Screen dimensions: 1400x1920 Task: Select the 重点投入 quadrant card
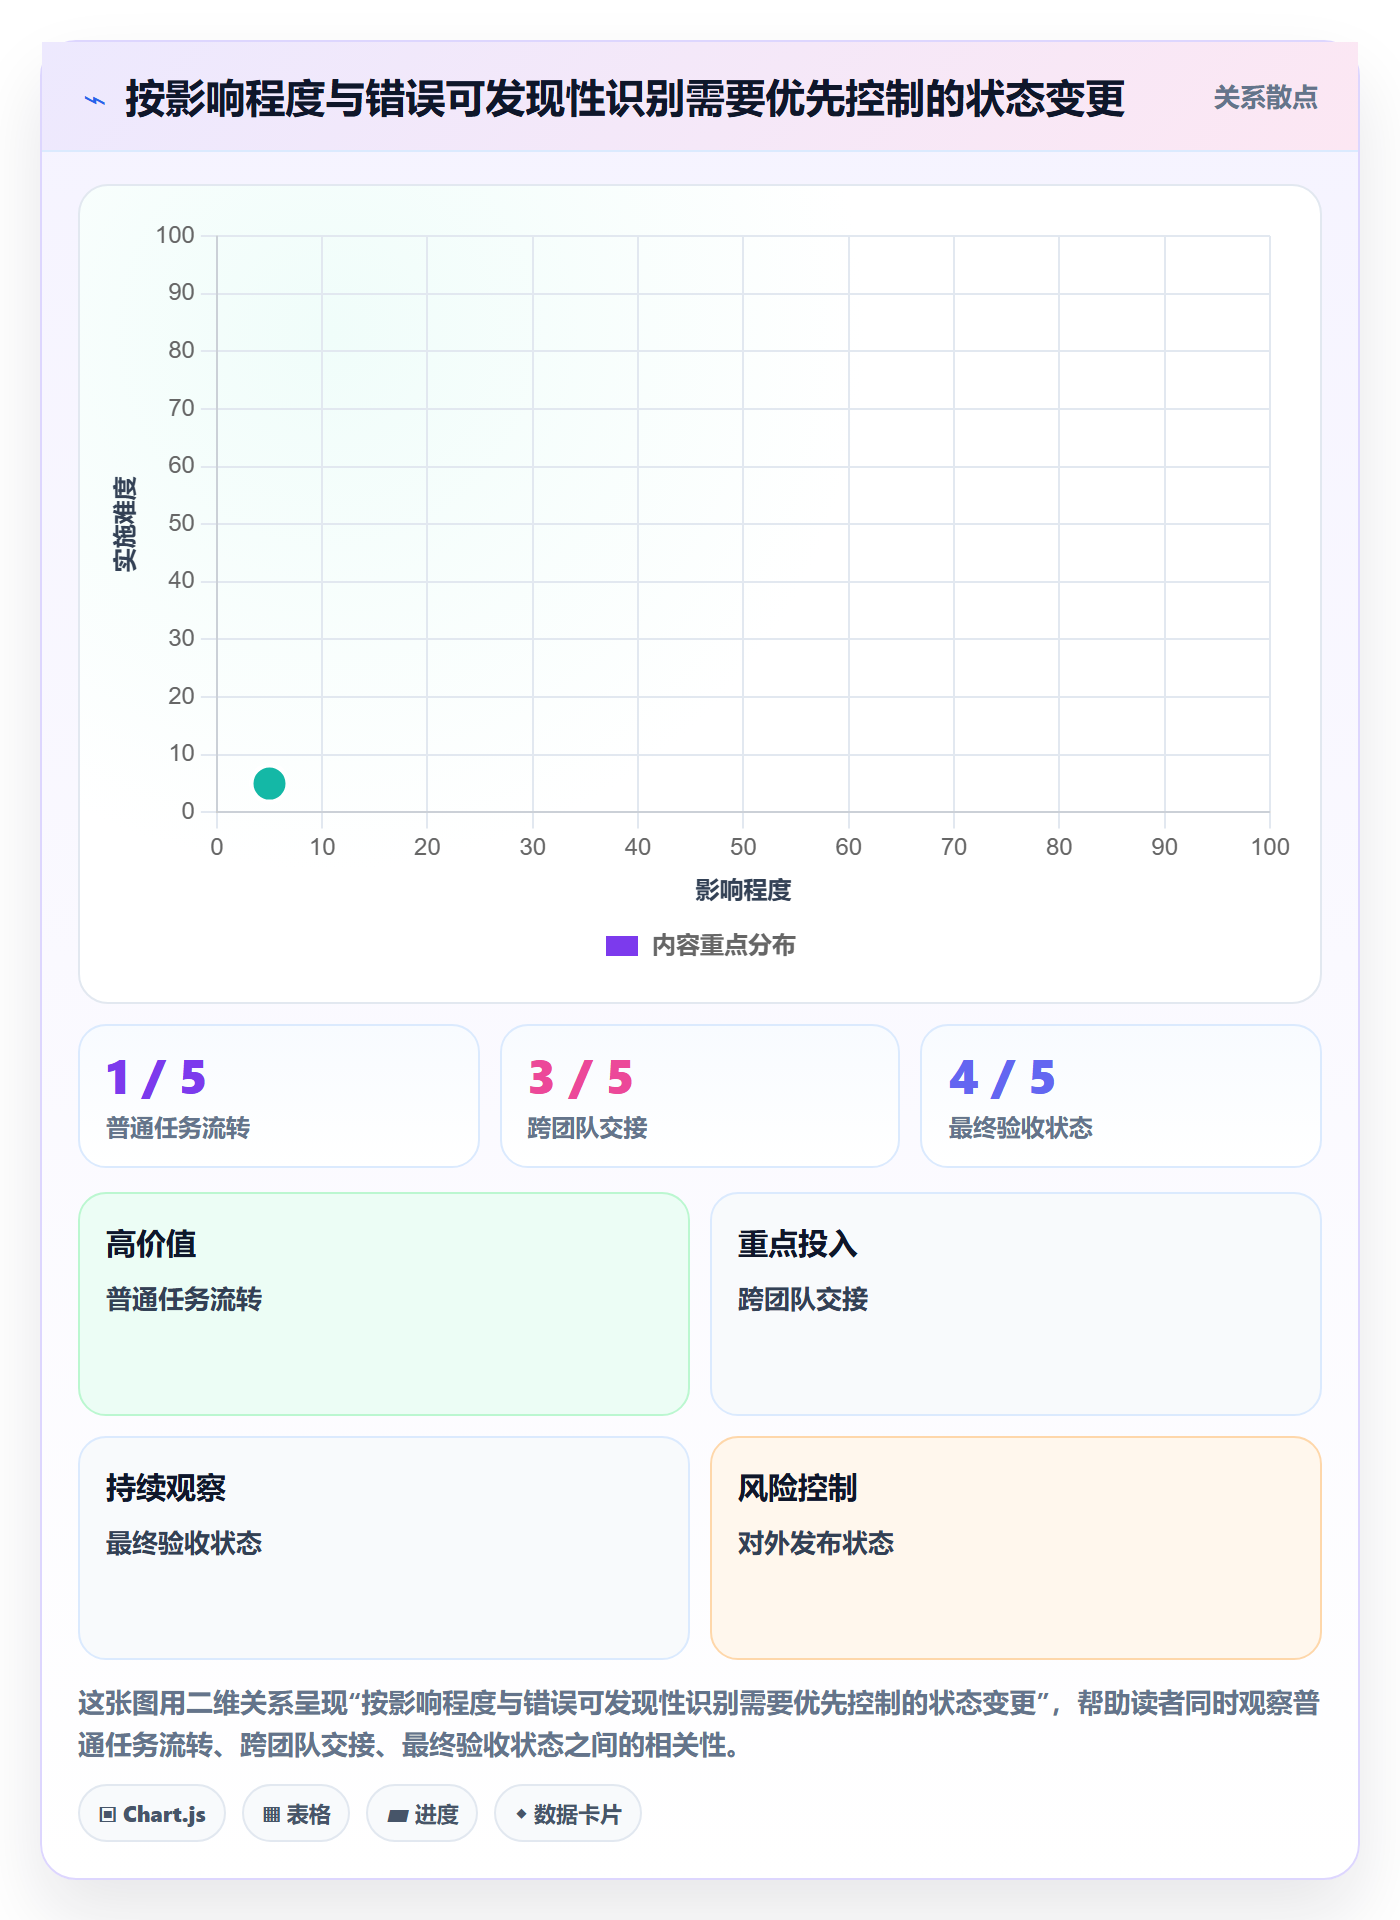(1016, 1304)
